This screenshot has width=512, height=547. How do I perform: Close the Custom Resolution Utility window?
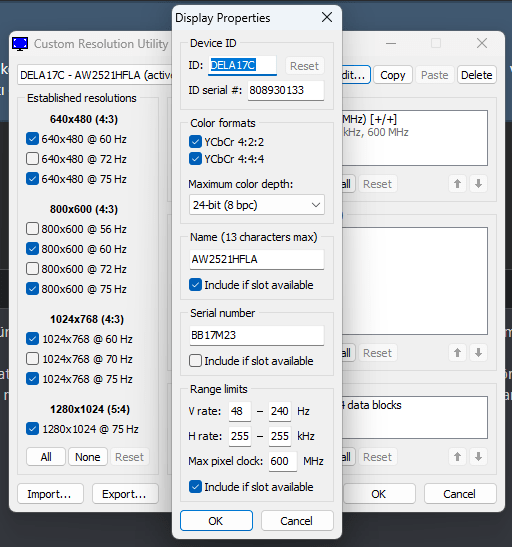pos(482,43)
